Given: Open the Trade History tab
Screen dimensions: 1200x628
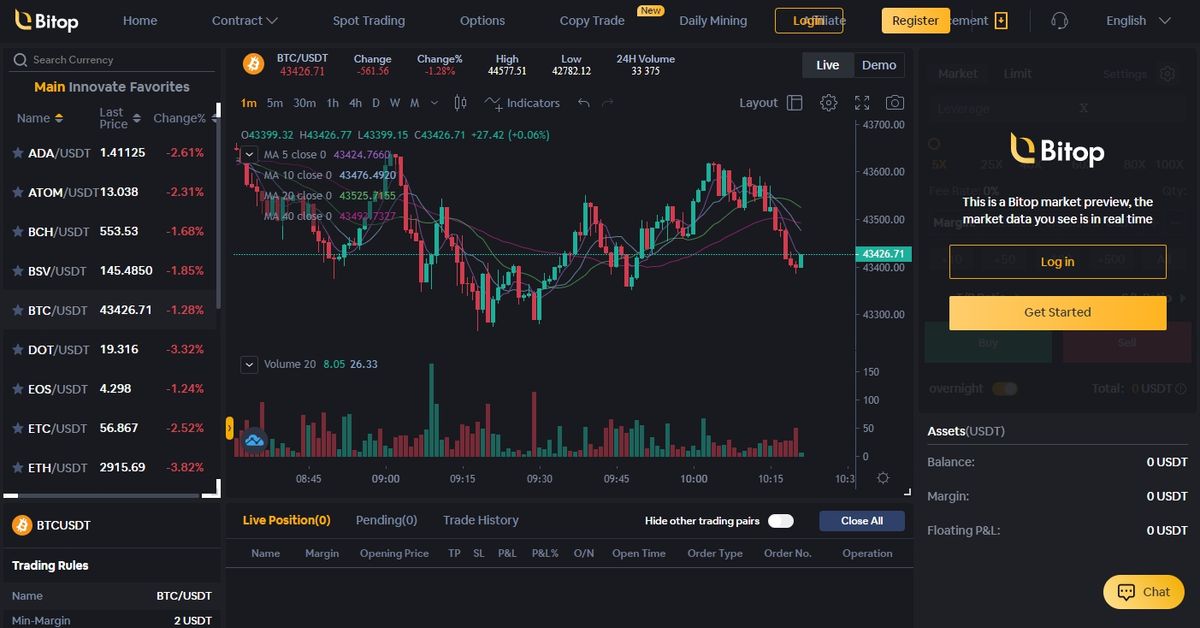Looking at the screenshot, I should (481, 520).
